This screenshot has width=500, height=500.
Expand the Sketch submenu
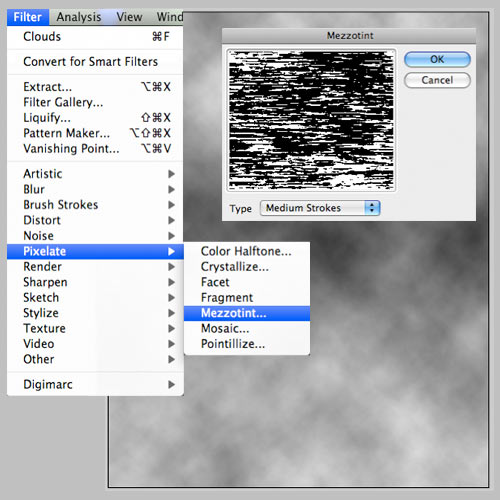coord(95,298)
